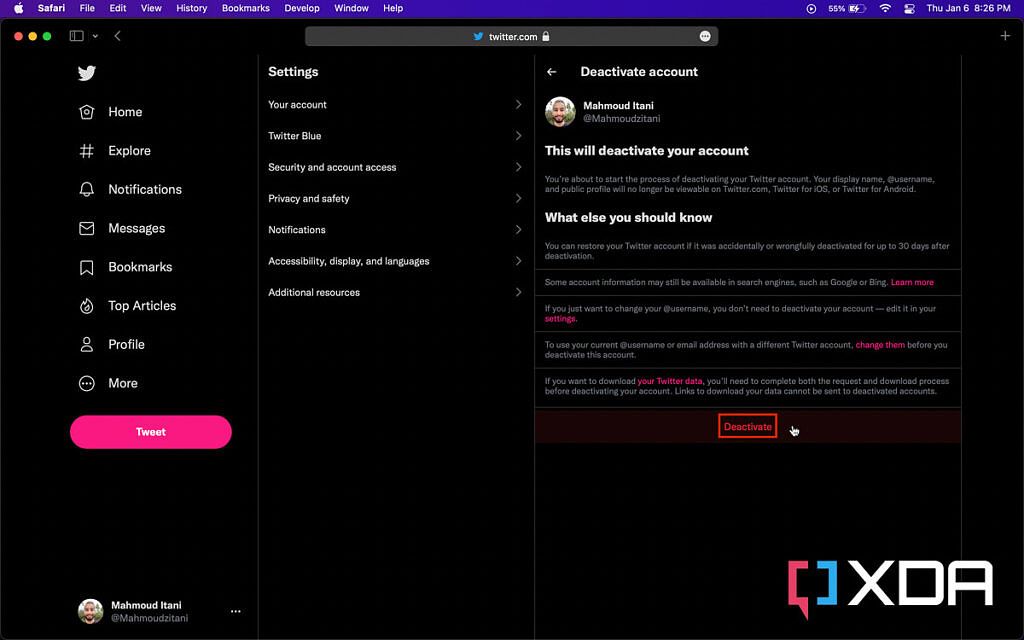Screen dimensions: 1024x640
Task: Click the More ellipsis icon
Action: [x=87, y=383]
